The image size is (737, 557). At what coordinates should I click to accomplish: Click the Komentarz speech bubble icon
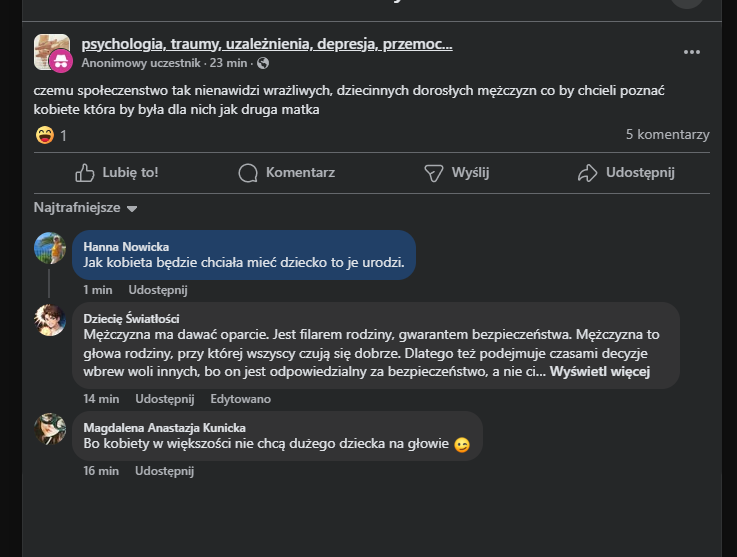(x=248, y=173)
